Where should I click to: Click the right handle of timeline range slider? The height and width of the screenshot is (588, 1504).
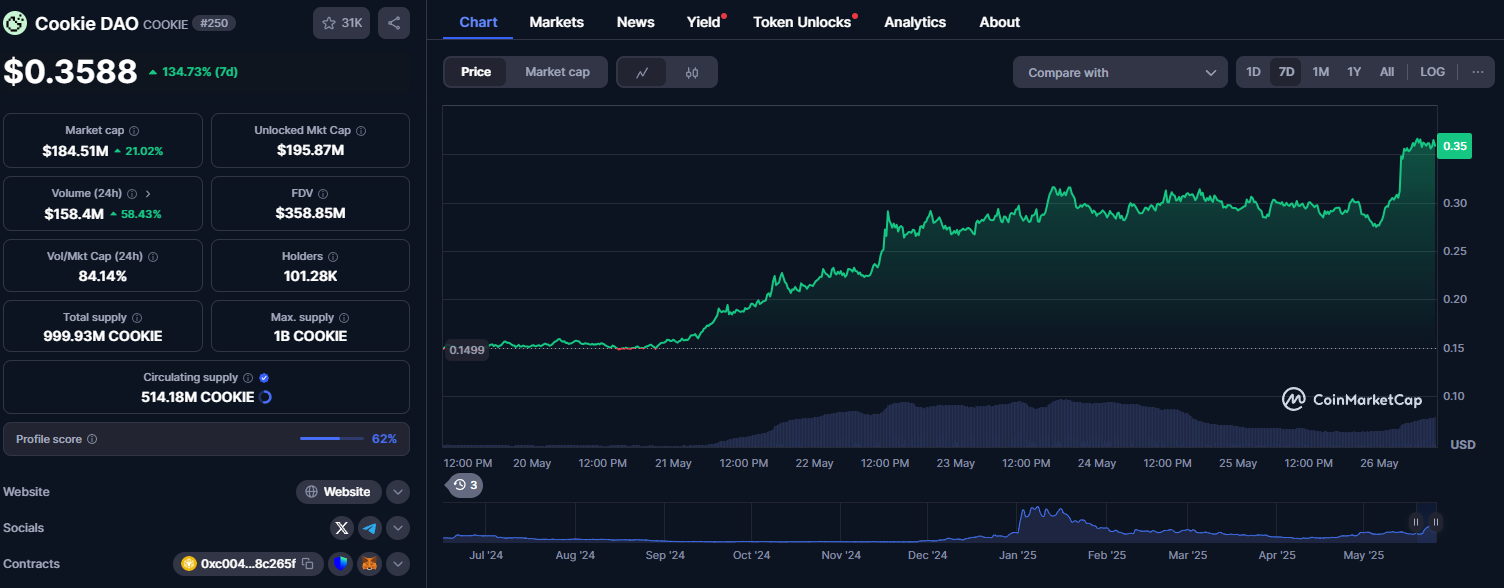pos(1436,521)
